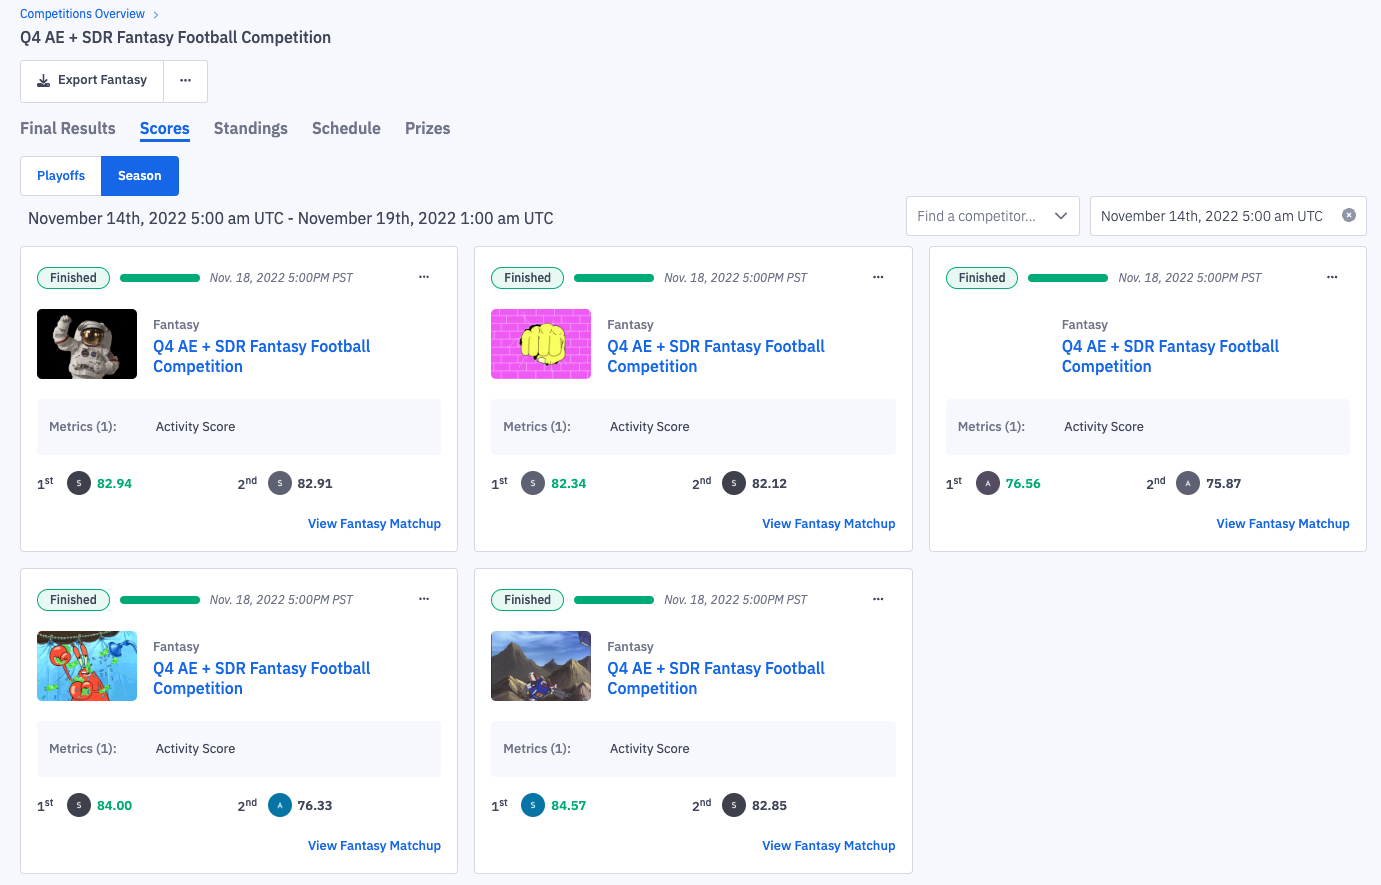Click the more options ellipsis beside Export Fantasy
Viewport: 1381px width, 885px height.
tap(185, 81)
